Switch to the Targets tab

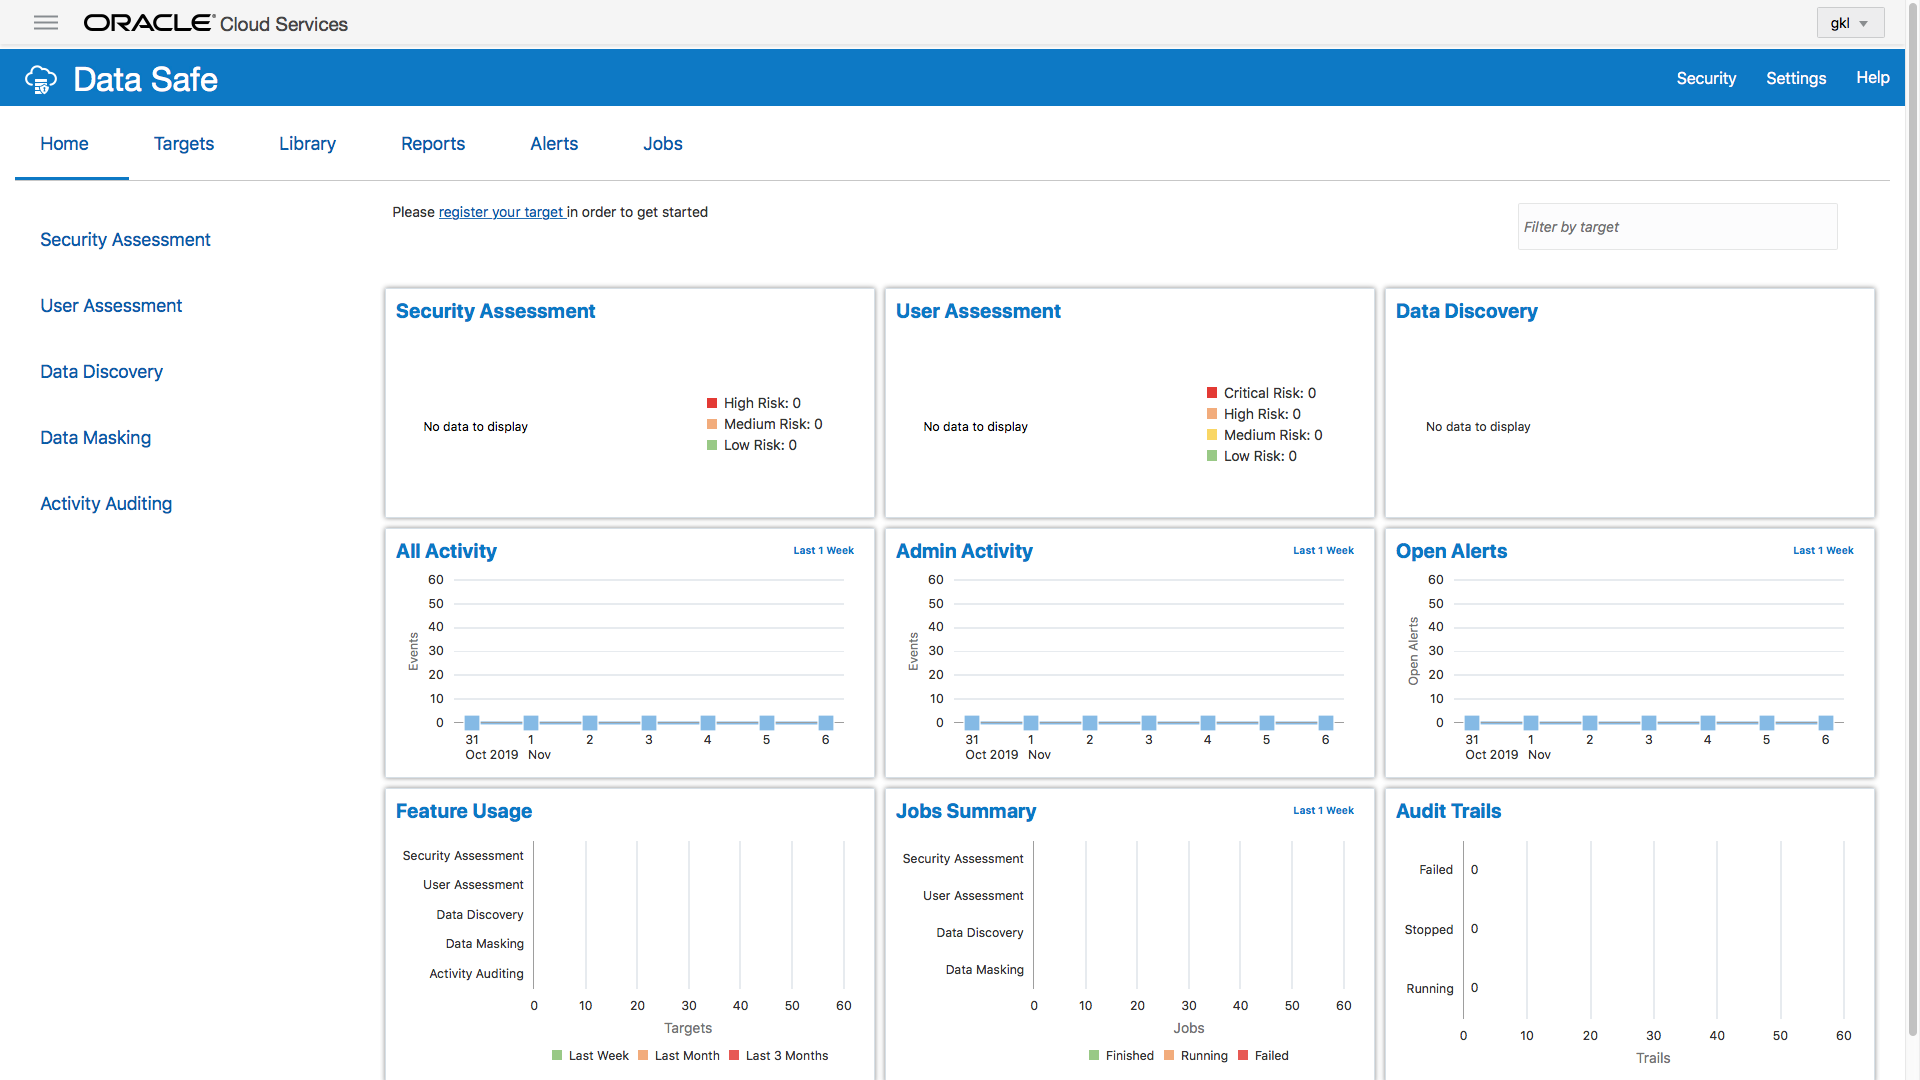184,144
